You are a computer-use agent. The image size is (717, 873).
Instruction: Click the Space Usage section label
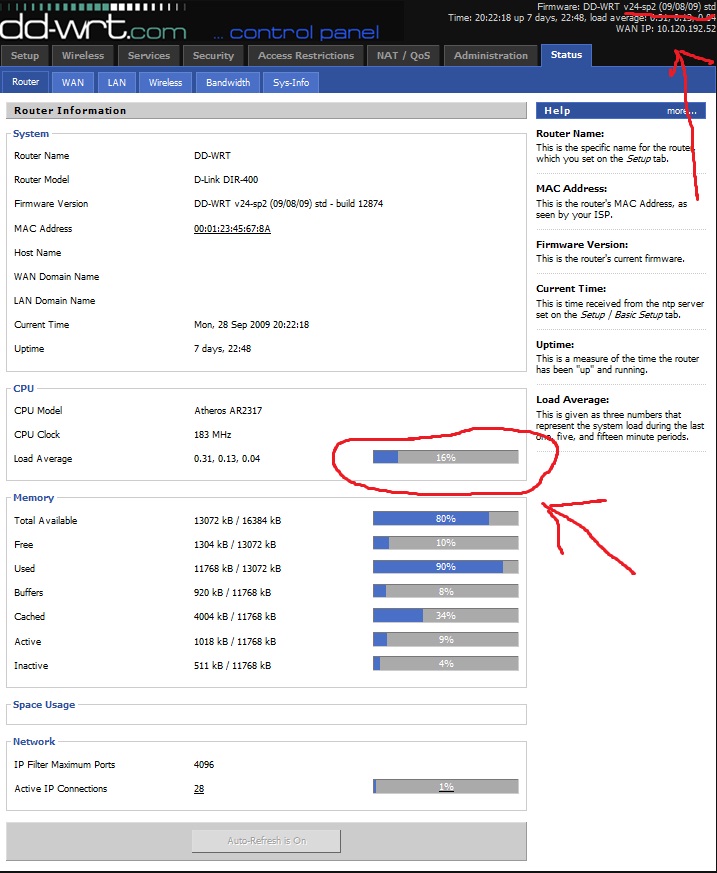(x=44, y=704)
